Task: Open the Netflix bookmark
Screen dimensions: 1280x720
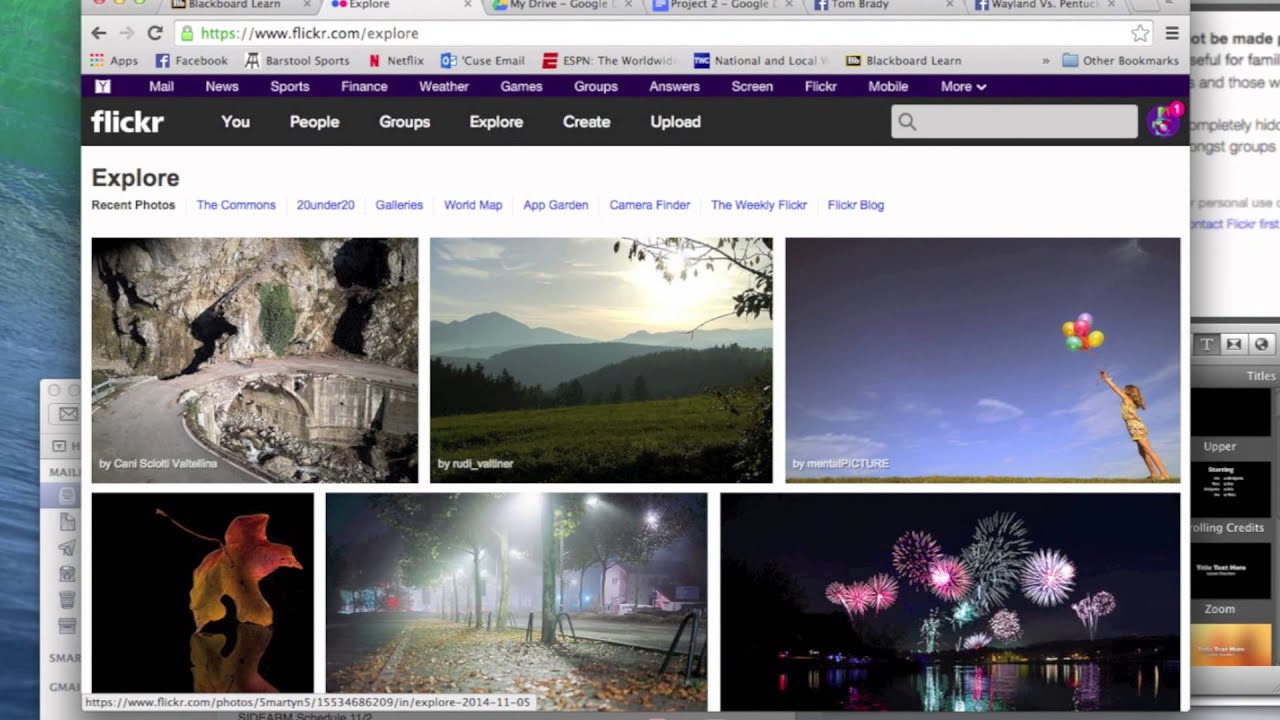Action: coord(396,61)
